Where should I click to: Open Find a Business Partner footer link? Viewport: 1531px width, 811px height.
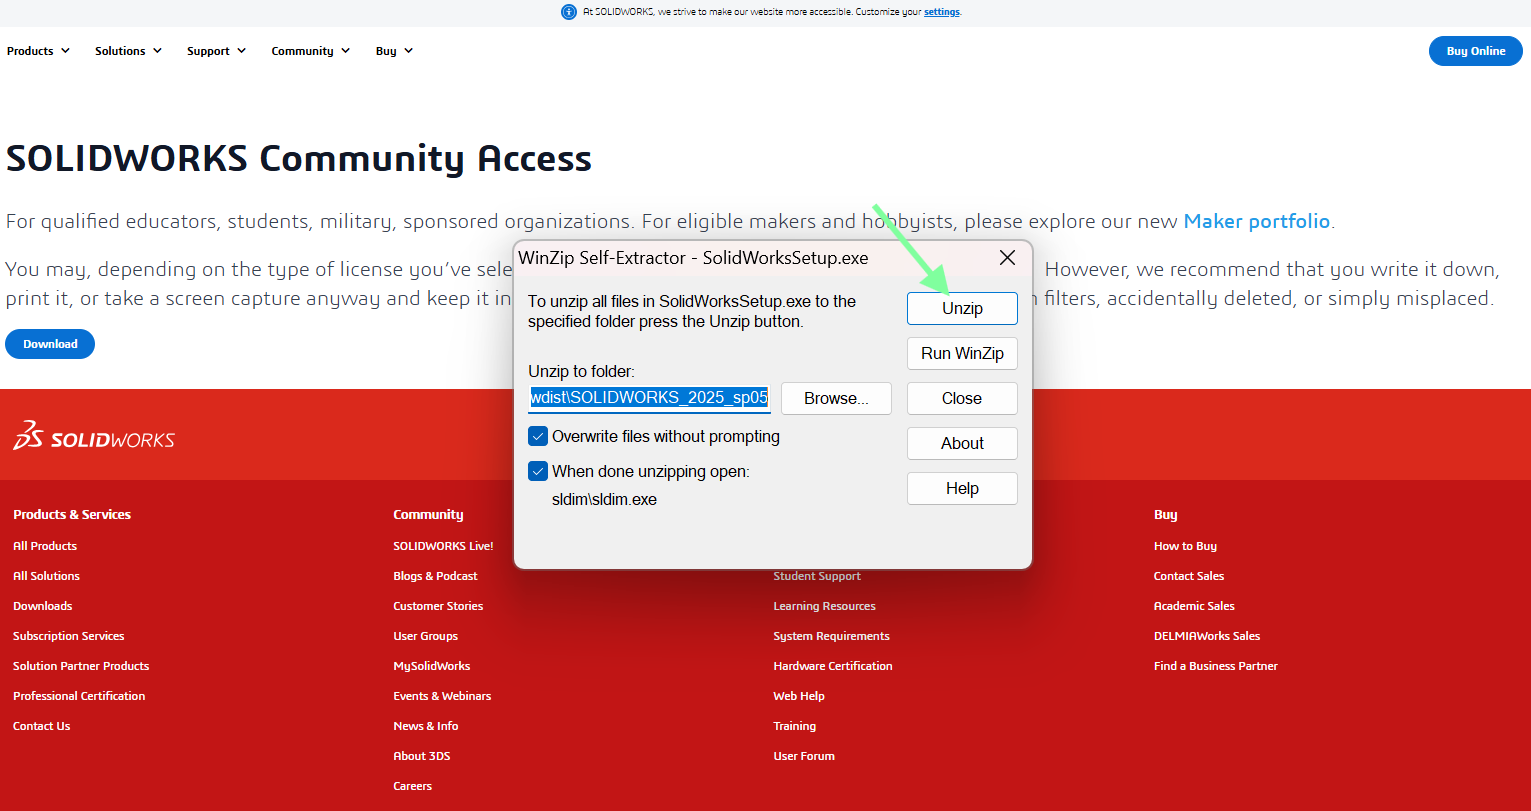(x=1216, y=666)
